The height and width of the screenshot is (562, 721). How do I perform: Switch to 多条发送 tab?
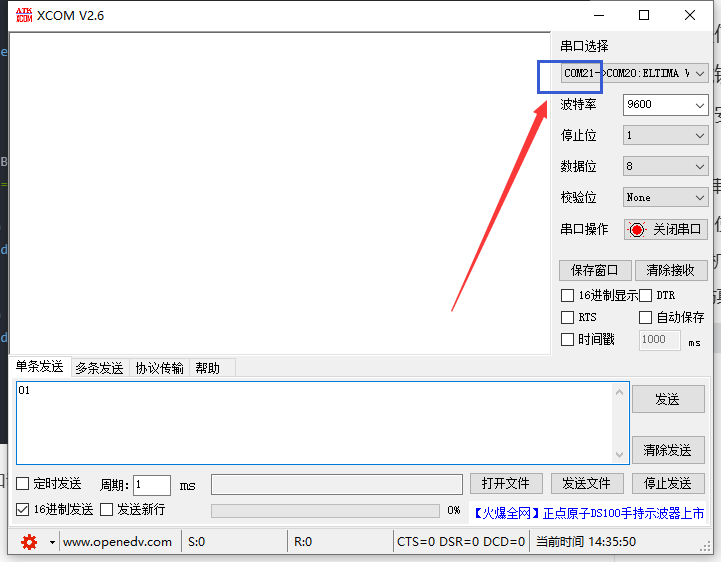pos(99,368)
